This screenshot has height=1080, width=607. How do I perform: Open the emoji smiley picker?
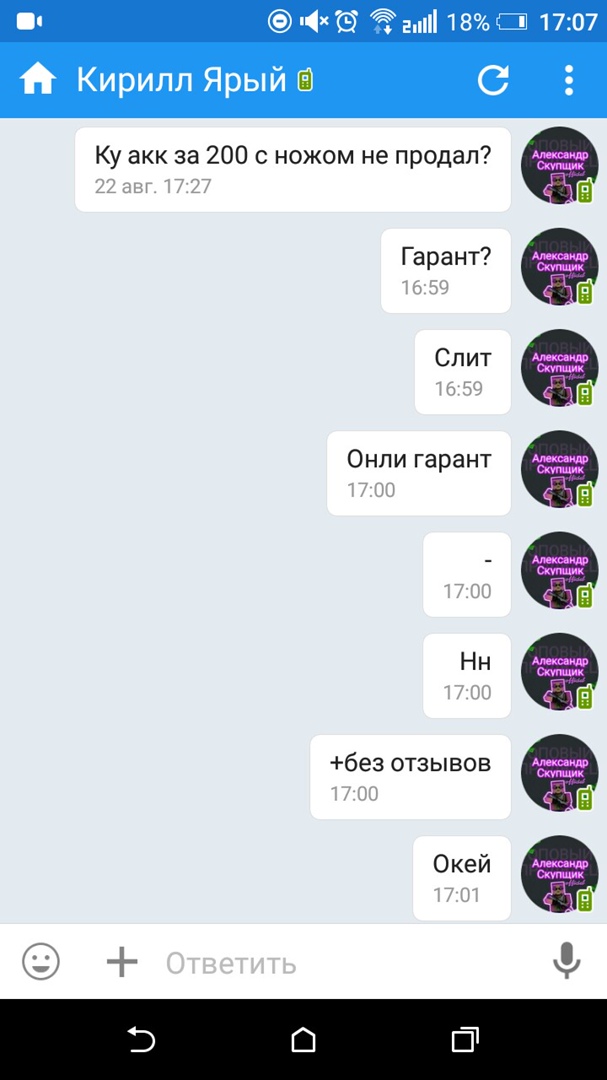[41, 962]
